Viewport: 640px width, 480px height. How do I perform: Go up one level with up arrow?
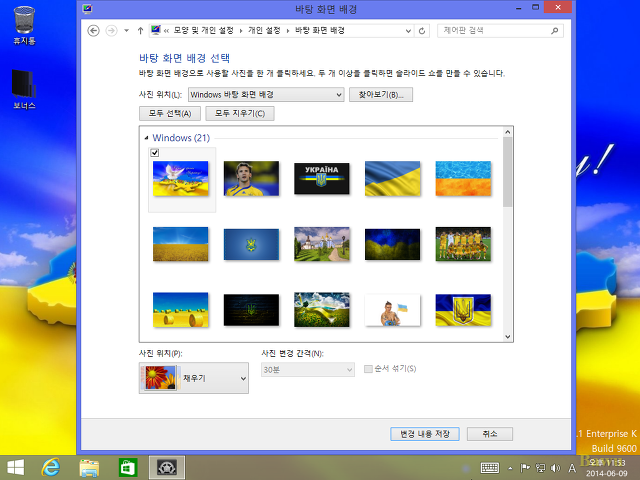click(140, 31)
